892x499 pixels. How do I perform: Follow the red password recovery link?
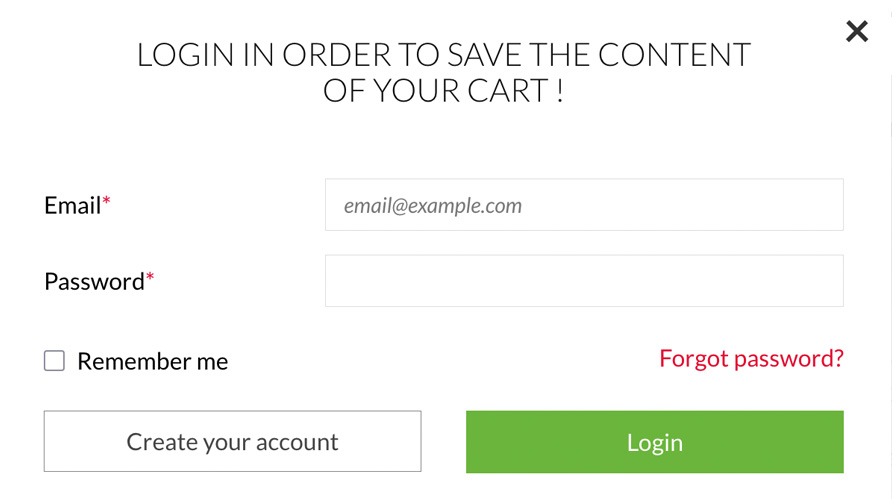[751, 358]
